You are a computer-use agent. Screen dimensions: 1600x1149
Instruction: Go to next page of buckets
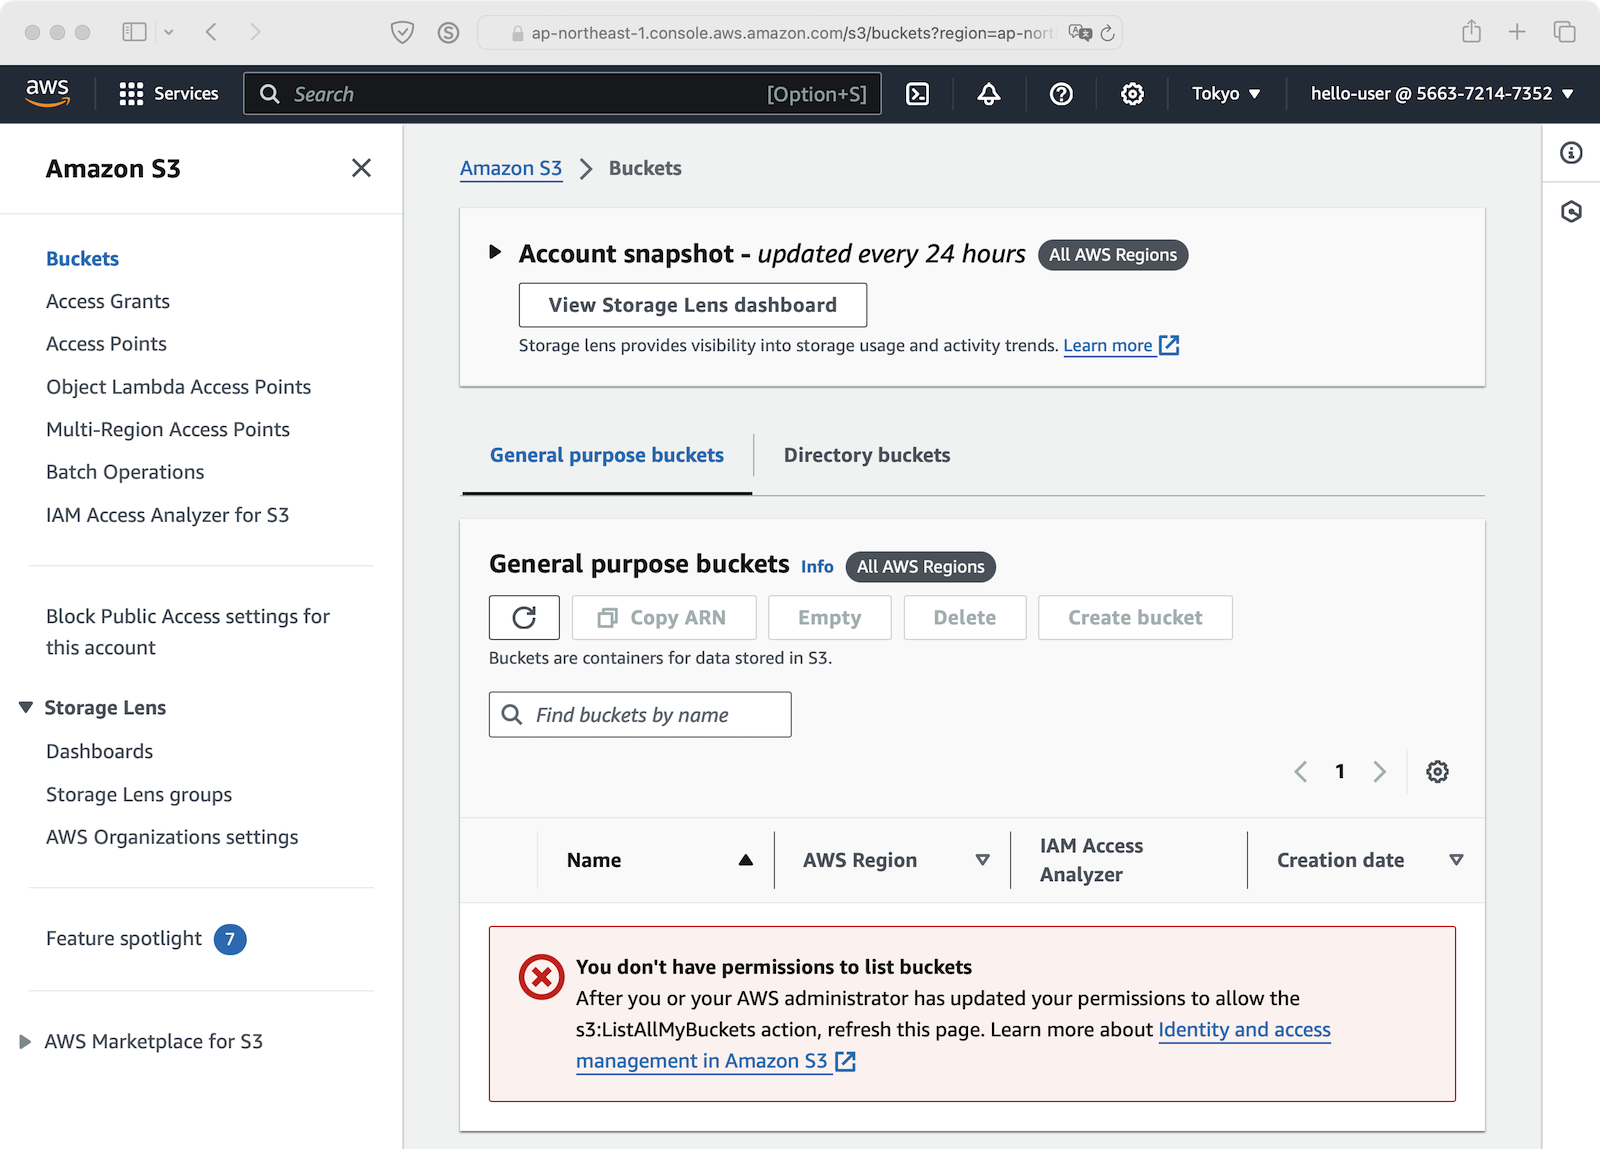pos(1380,771)
